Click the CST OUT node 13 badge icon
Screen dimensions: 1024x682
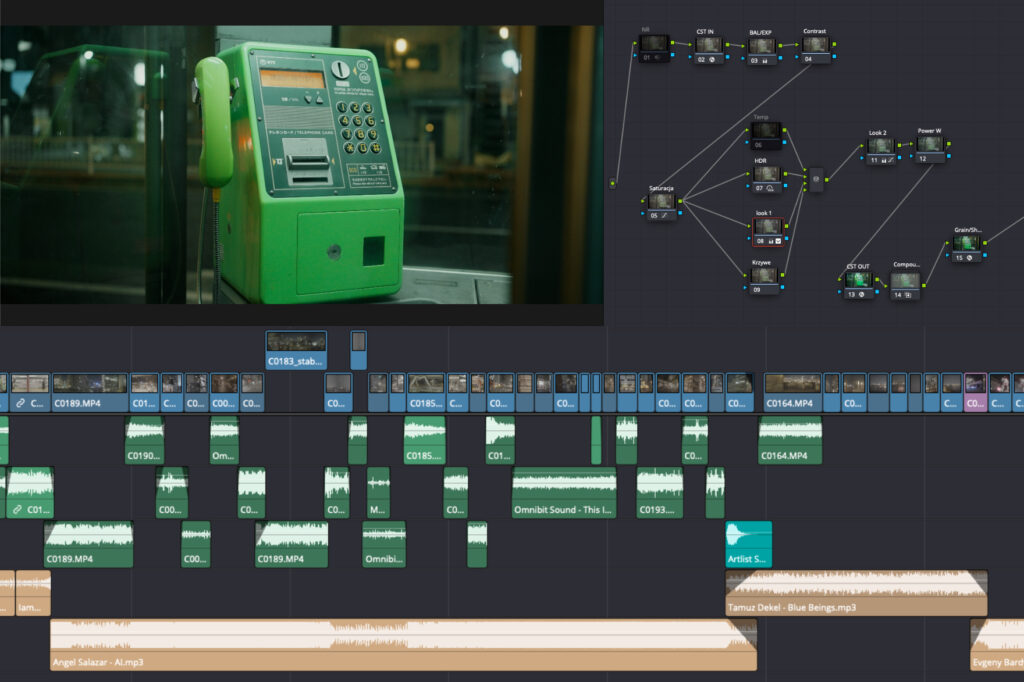(x=863, y=295)
